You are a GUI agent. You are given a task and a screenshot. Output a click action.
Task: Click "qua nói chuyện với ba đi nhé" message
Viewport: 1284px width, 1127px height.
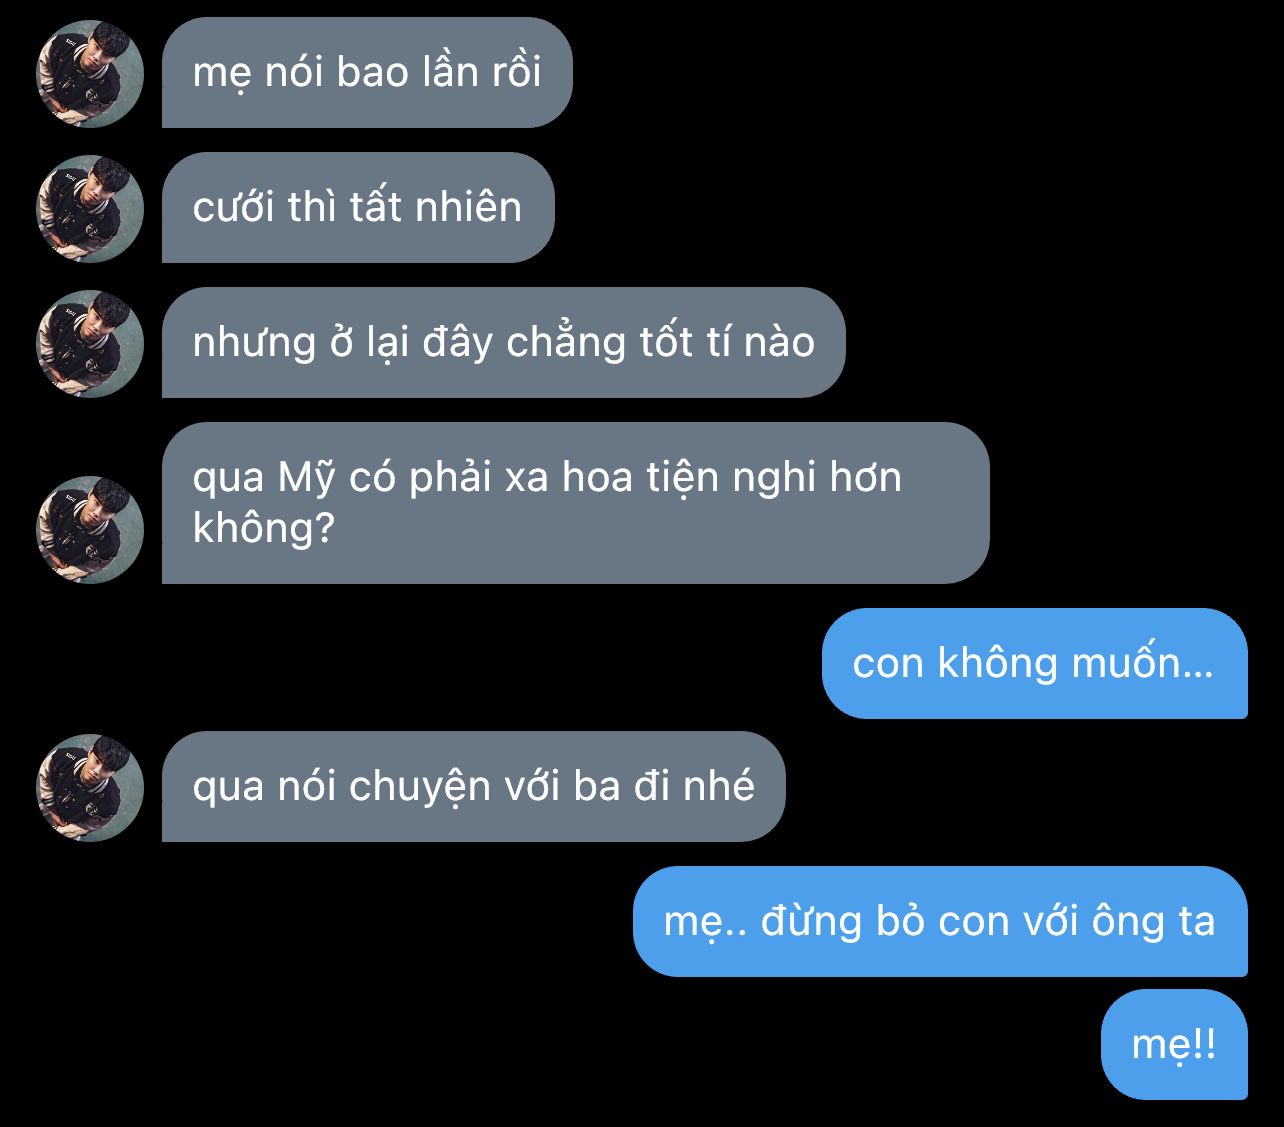[x=473, y=786]
